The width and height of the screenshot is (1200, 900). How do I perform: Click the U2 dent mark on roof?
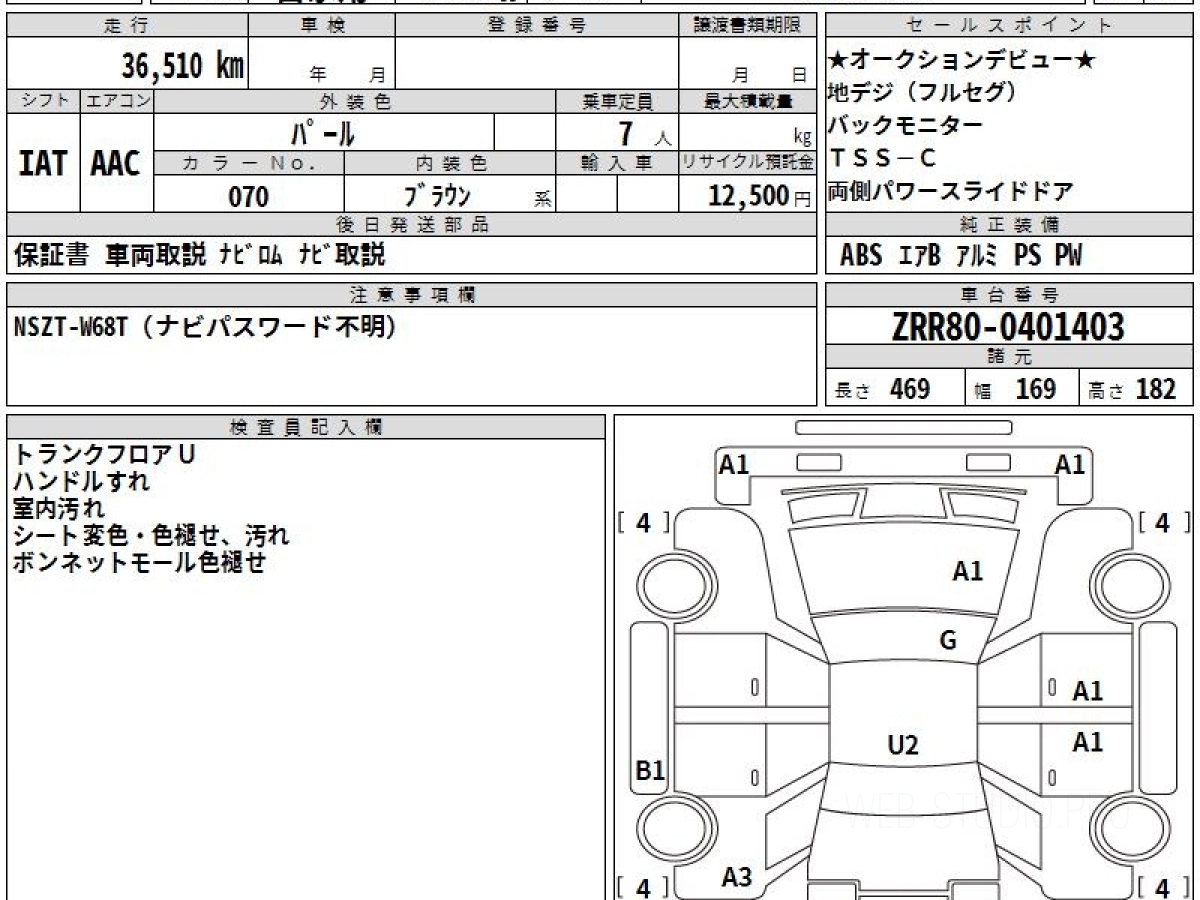(x=903, y=745)
